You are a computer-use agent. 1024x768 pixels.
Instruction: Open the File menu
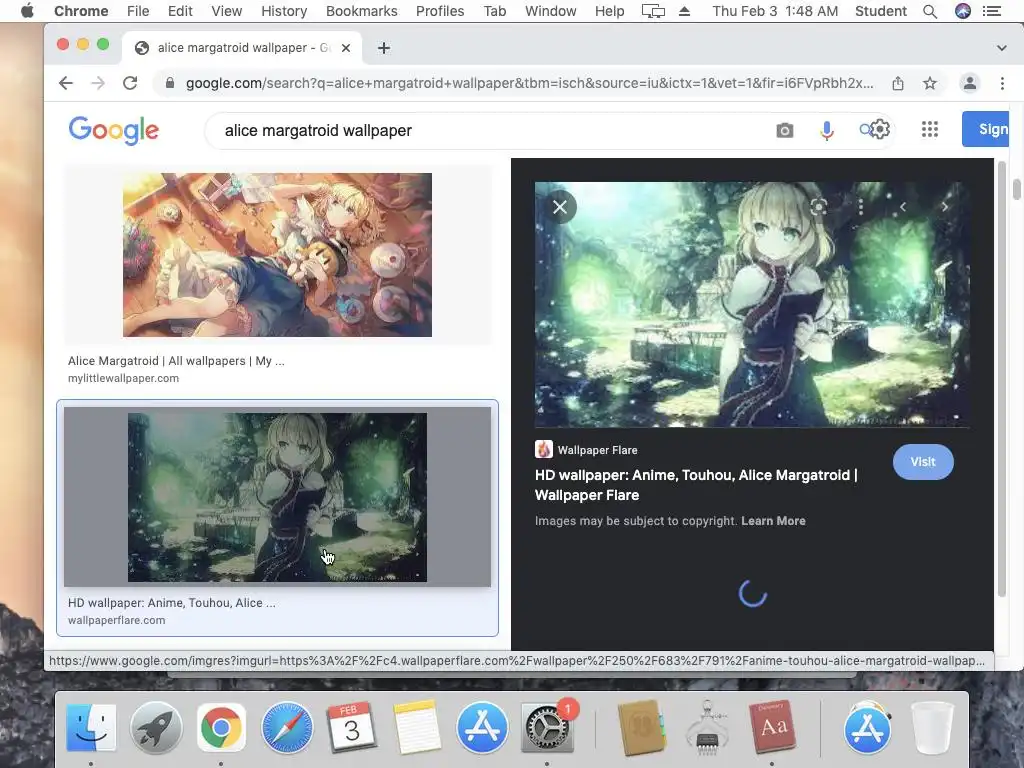tap(138, 11)
